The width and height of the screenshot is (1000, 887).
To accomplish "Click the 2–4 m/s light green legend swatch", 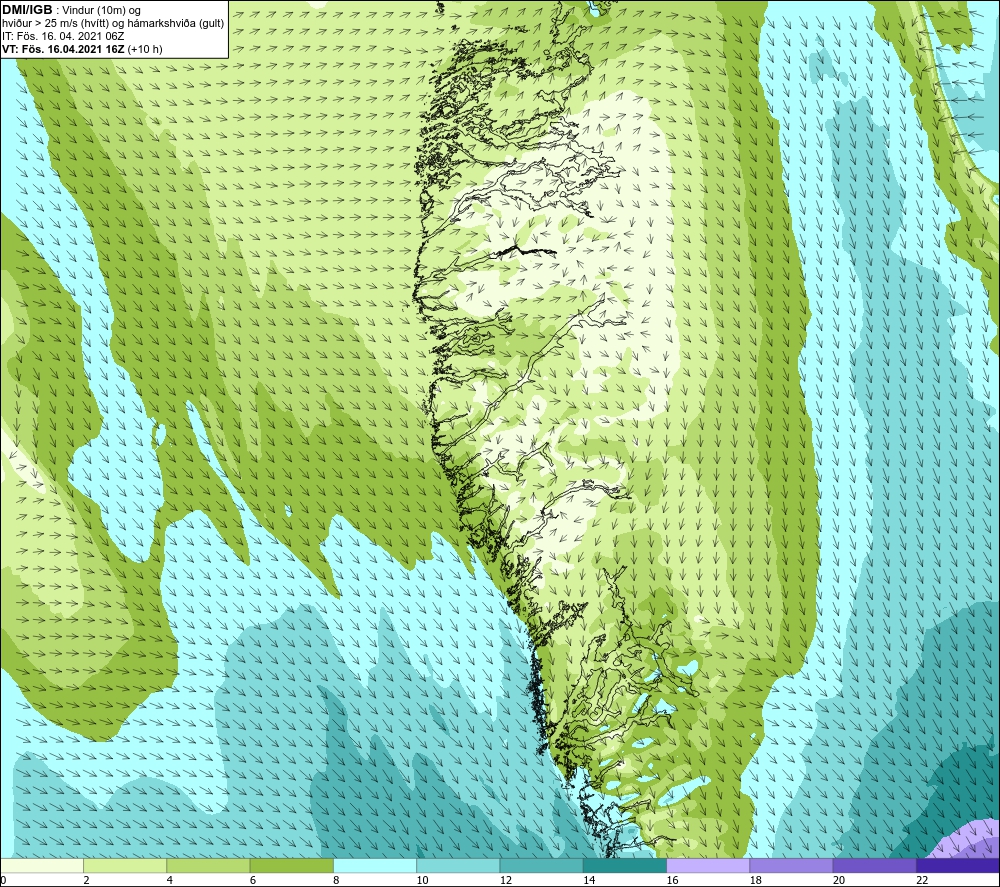I will 125,866.
